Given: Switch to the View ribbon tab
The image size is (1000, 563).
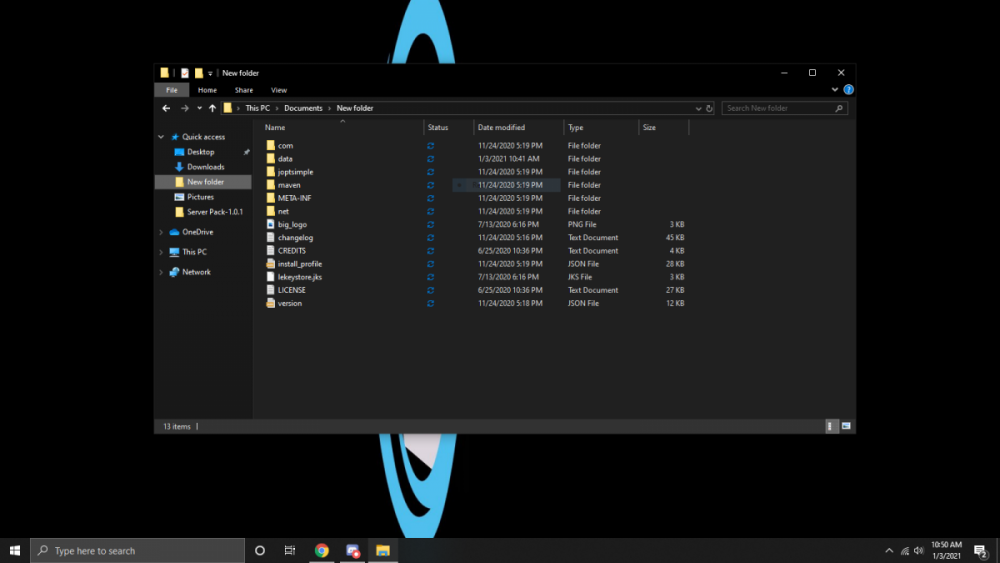Looking at the screenshot, I should [x=279, y=90].
